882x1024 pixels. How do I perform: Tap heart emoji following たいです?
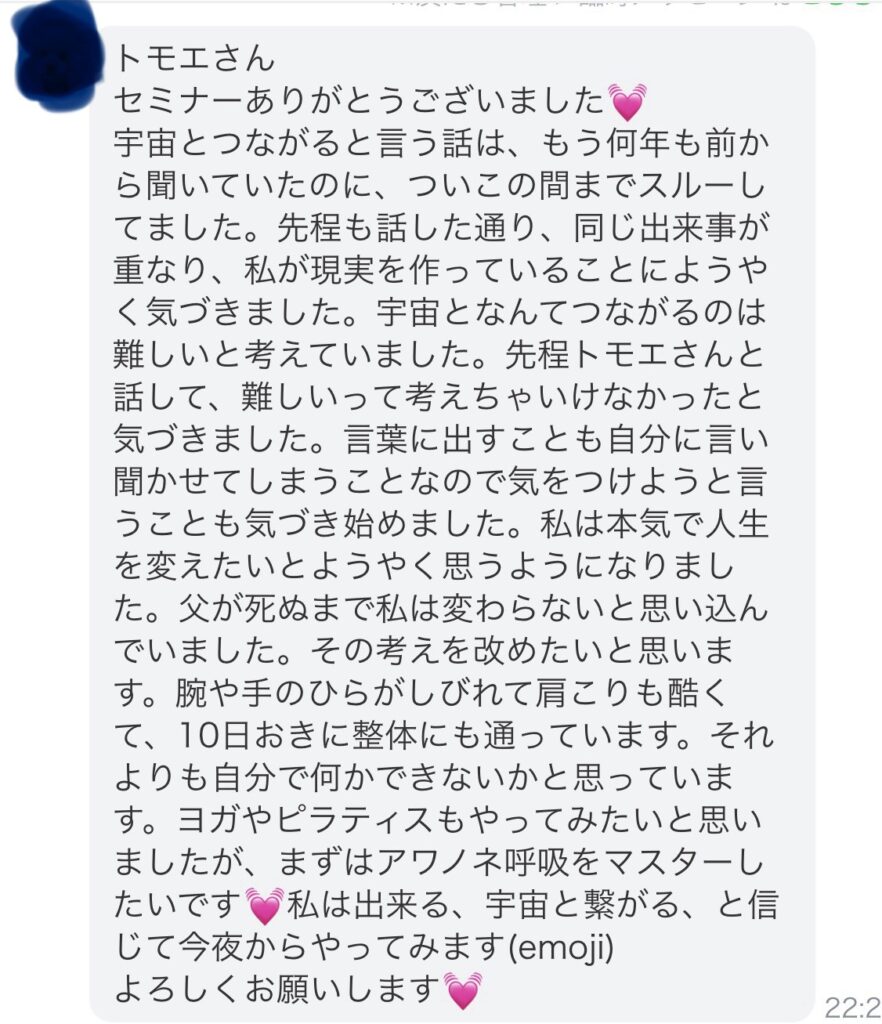pyautogui.click(x=264, y=906)
